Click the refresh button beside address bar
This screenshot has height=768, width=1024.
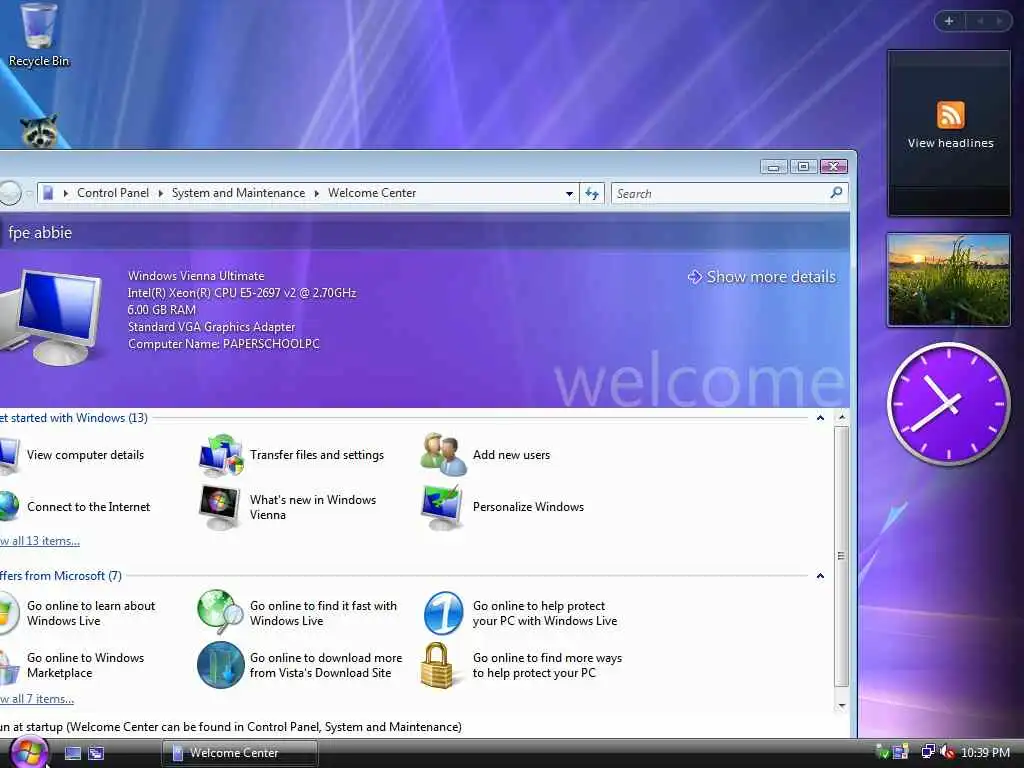592,193
